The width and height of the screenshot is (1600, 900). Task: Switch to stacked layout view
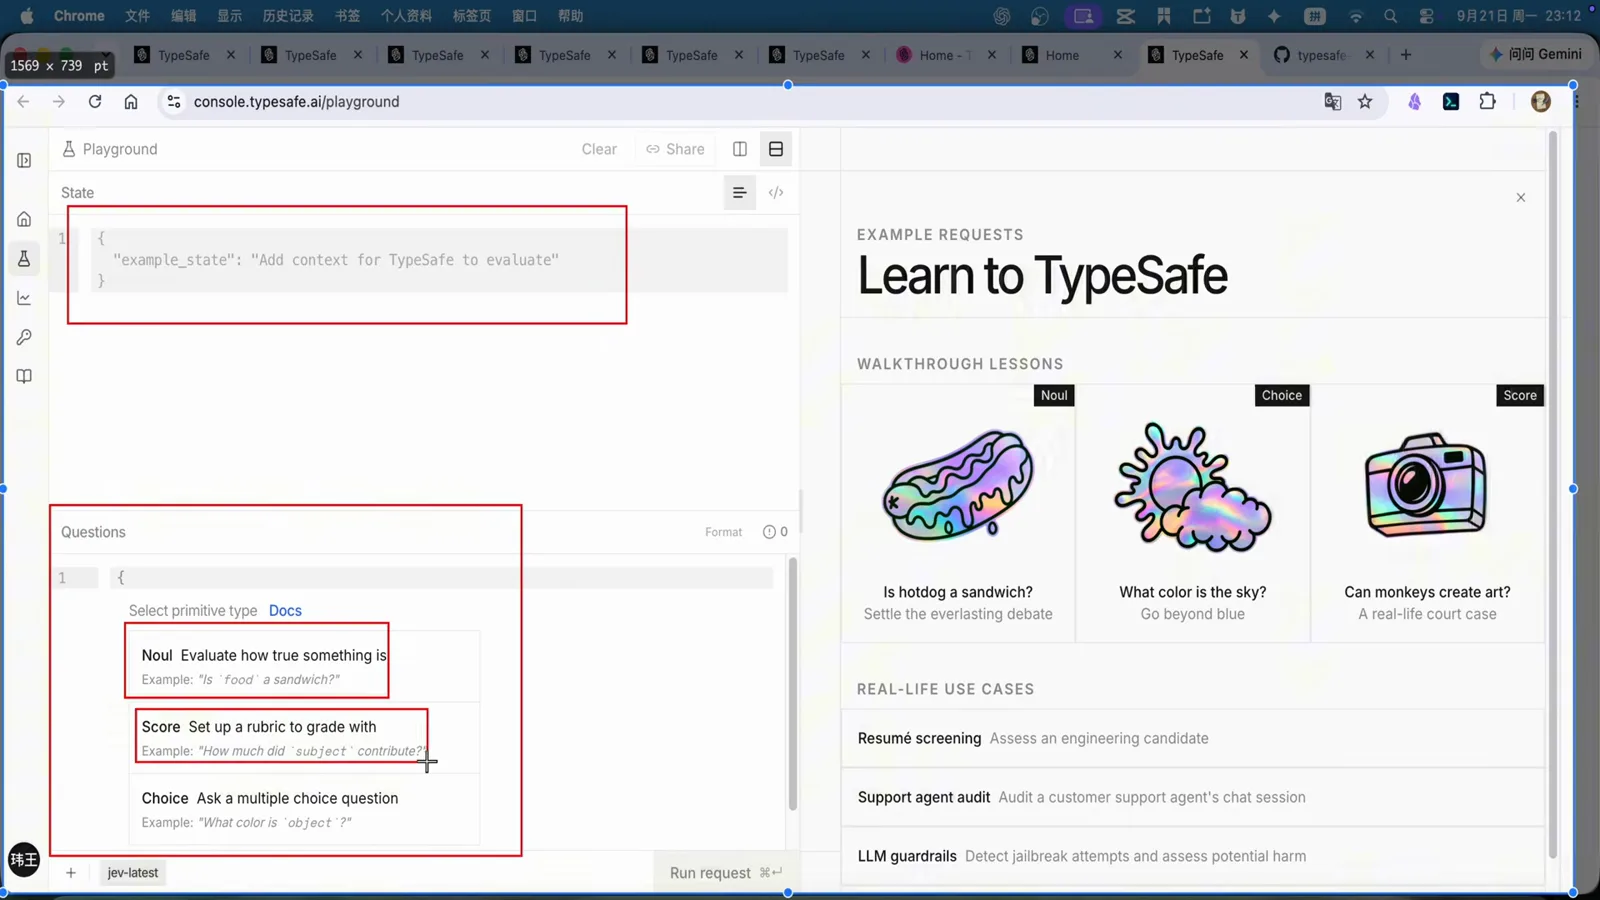point(776,149)
